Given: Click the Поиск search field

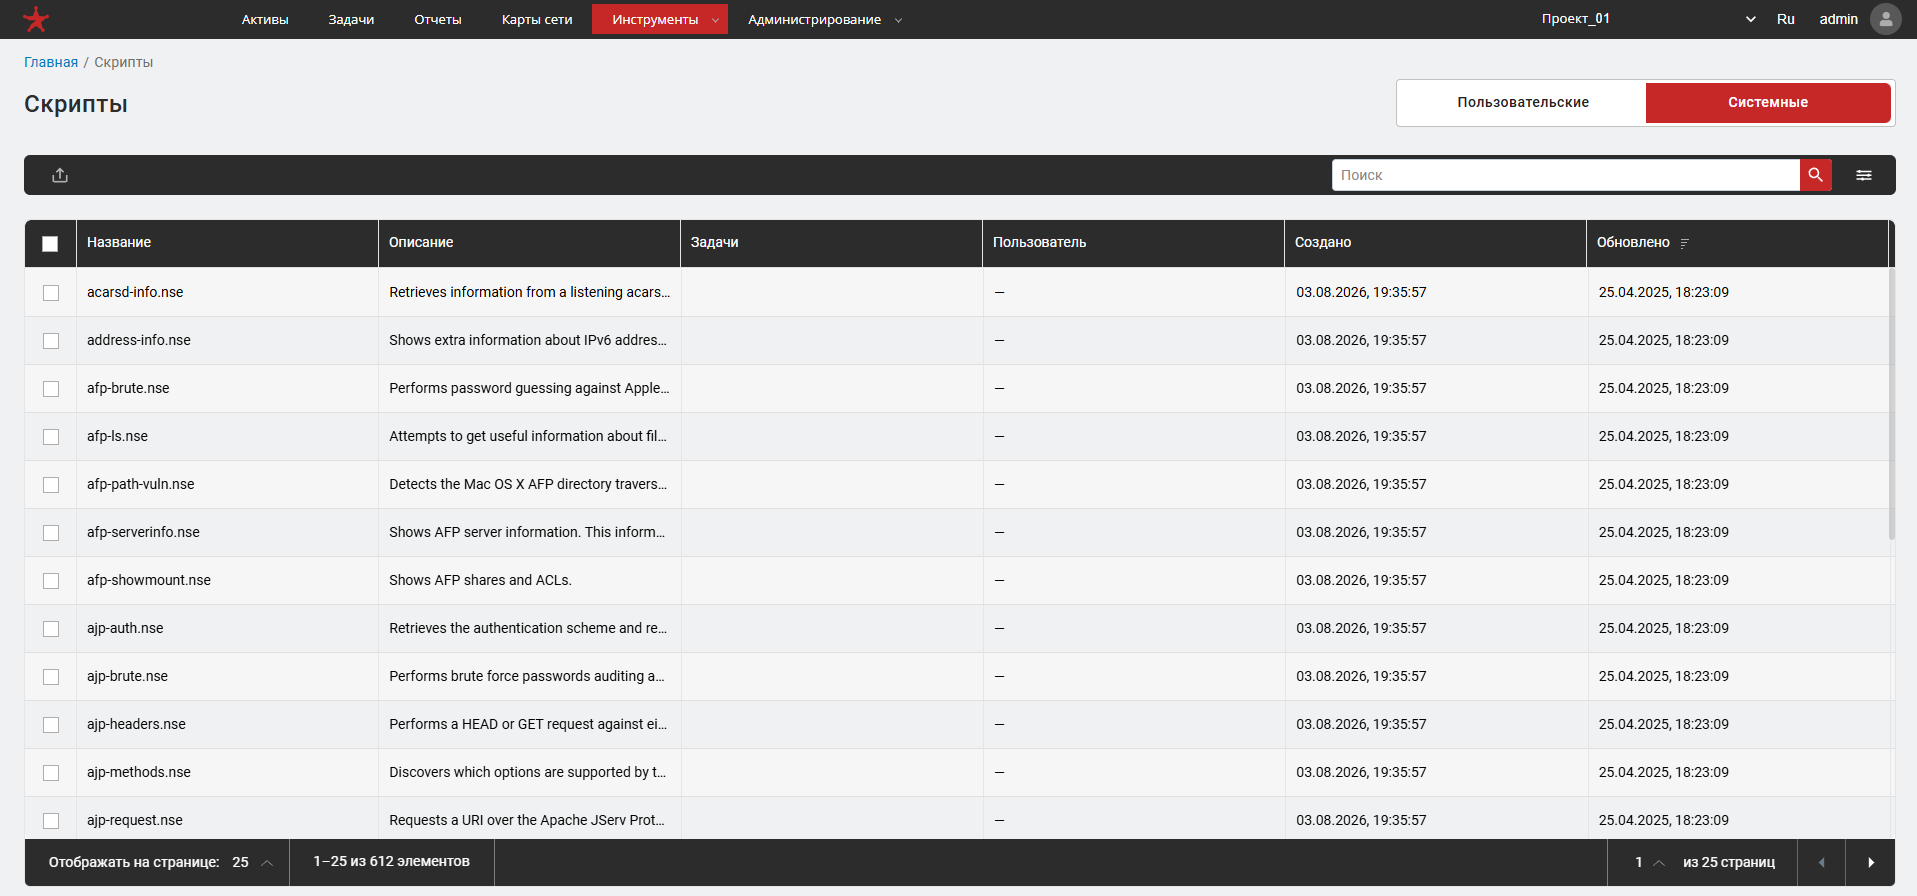Looking at the screenshot, I should tap(1566, 175).
